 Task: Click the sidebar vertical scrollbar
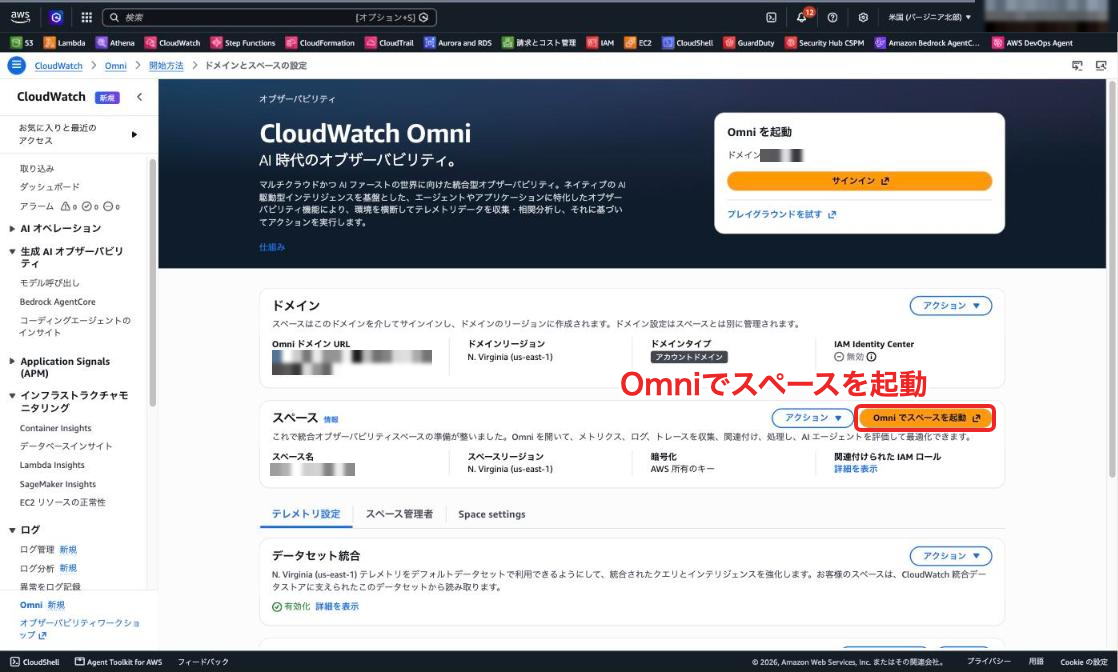[153, 282]
